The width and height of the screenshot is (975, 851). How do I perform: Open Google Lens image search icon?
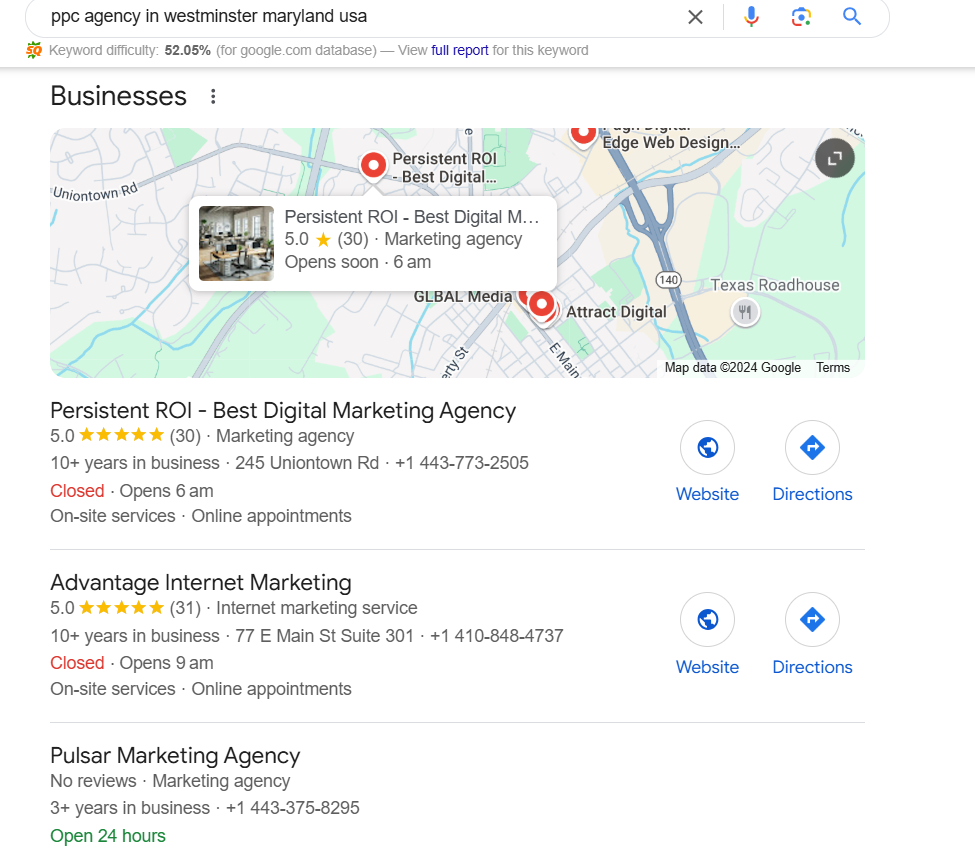tap(801, 17)
